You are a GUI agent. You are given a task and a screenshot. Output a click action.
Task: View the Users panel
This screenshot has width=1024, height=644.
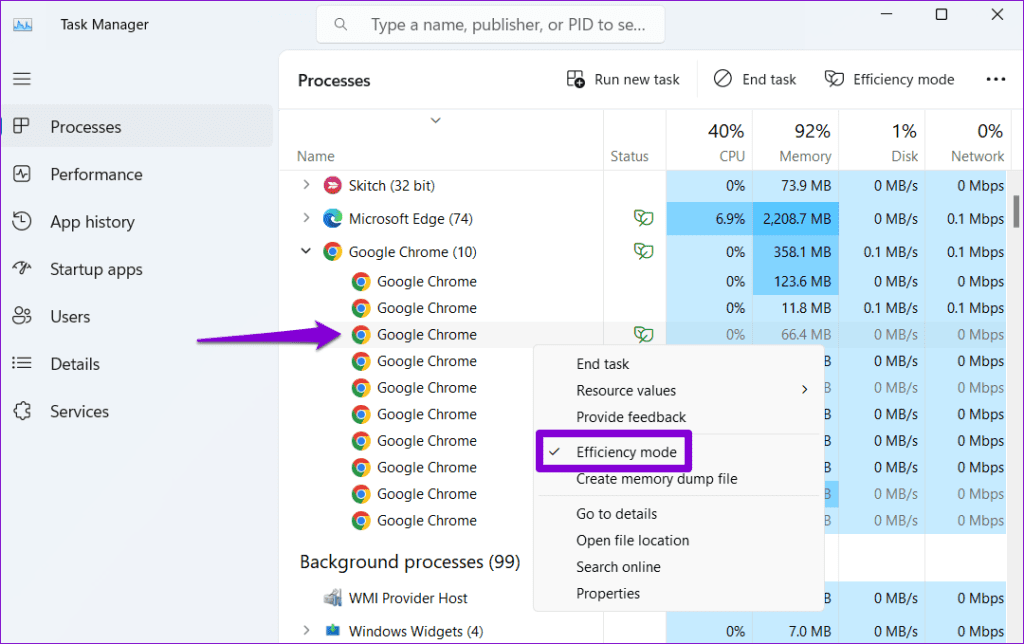[x=70, y=316]
